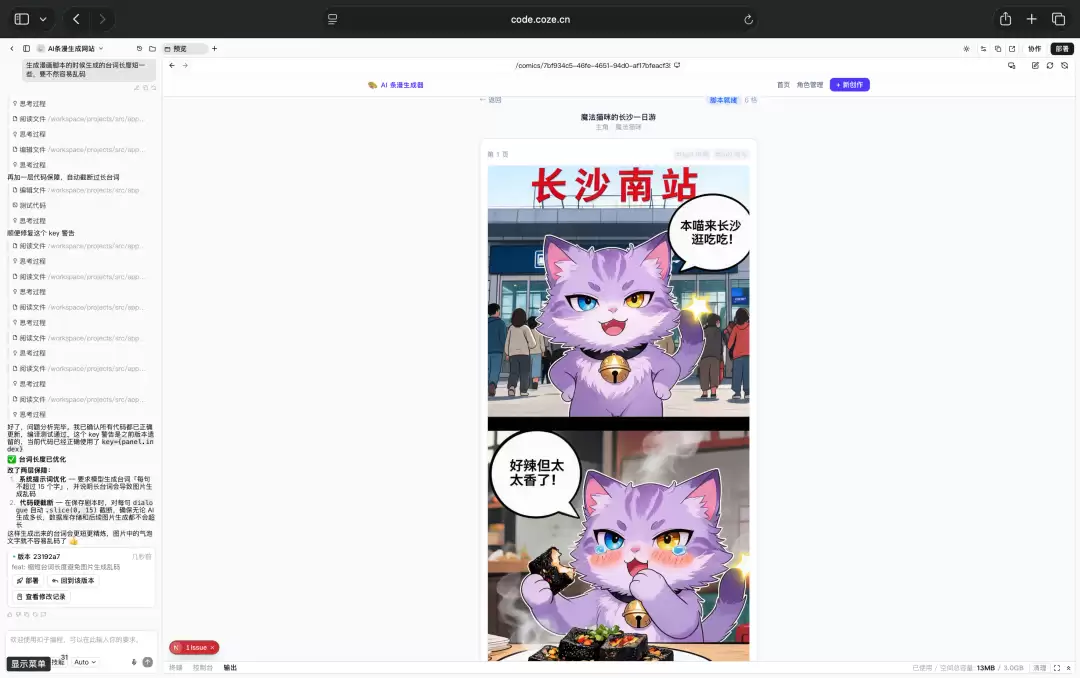Click the 清理 storage button
The width and height of the screenshot is (1080, 678).
coord(1039,668)
